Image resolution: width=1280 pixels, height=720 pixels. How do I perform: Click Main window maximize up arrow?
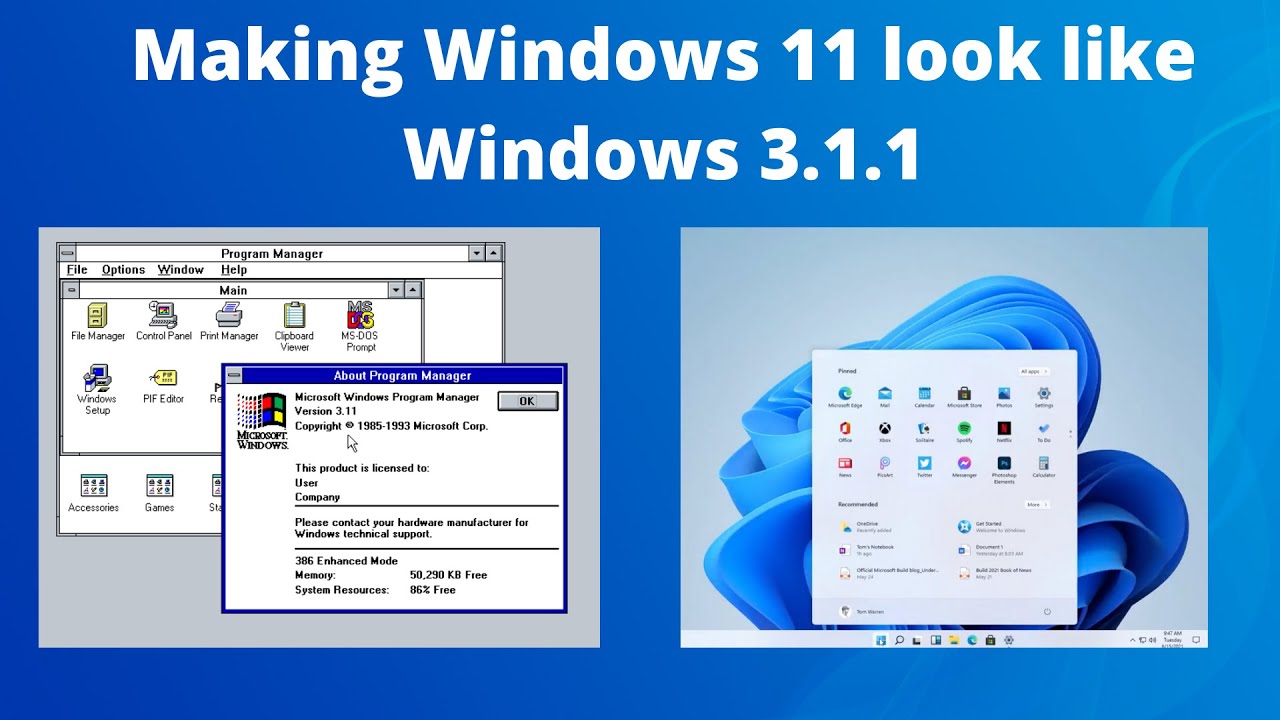pyautogui.click(x=413, y=290)
